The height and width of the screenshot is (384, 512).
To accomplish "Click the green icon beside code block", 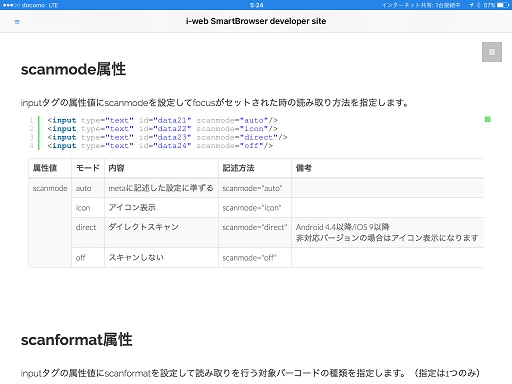I will pyautogui.click(x=487, y=119).
